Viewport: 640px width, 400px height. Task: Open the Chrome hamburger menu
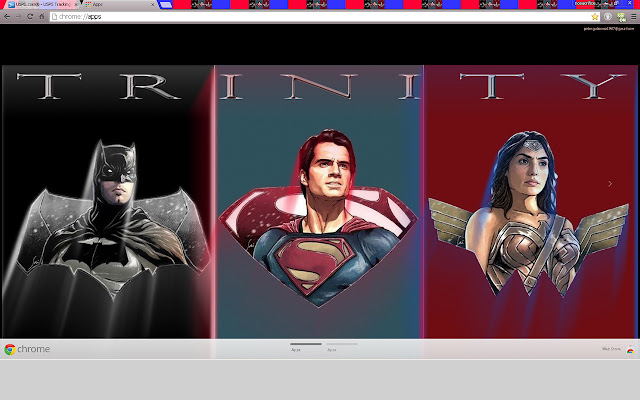[x=633, y=17]
